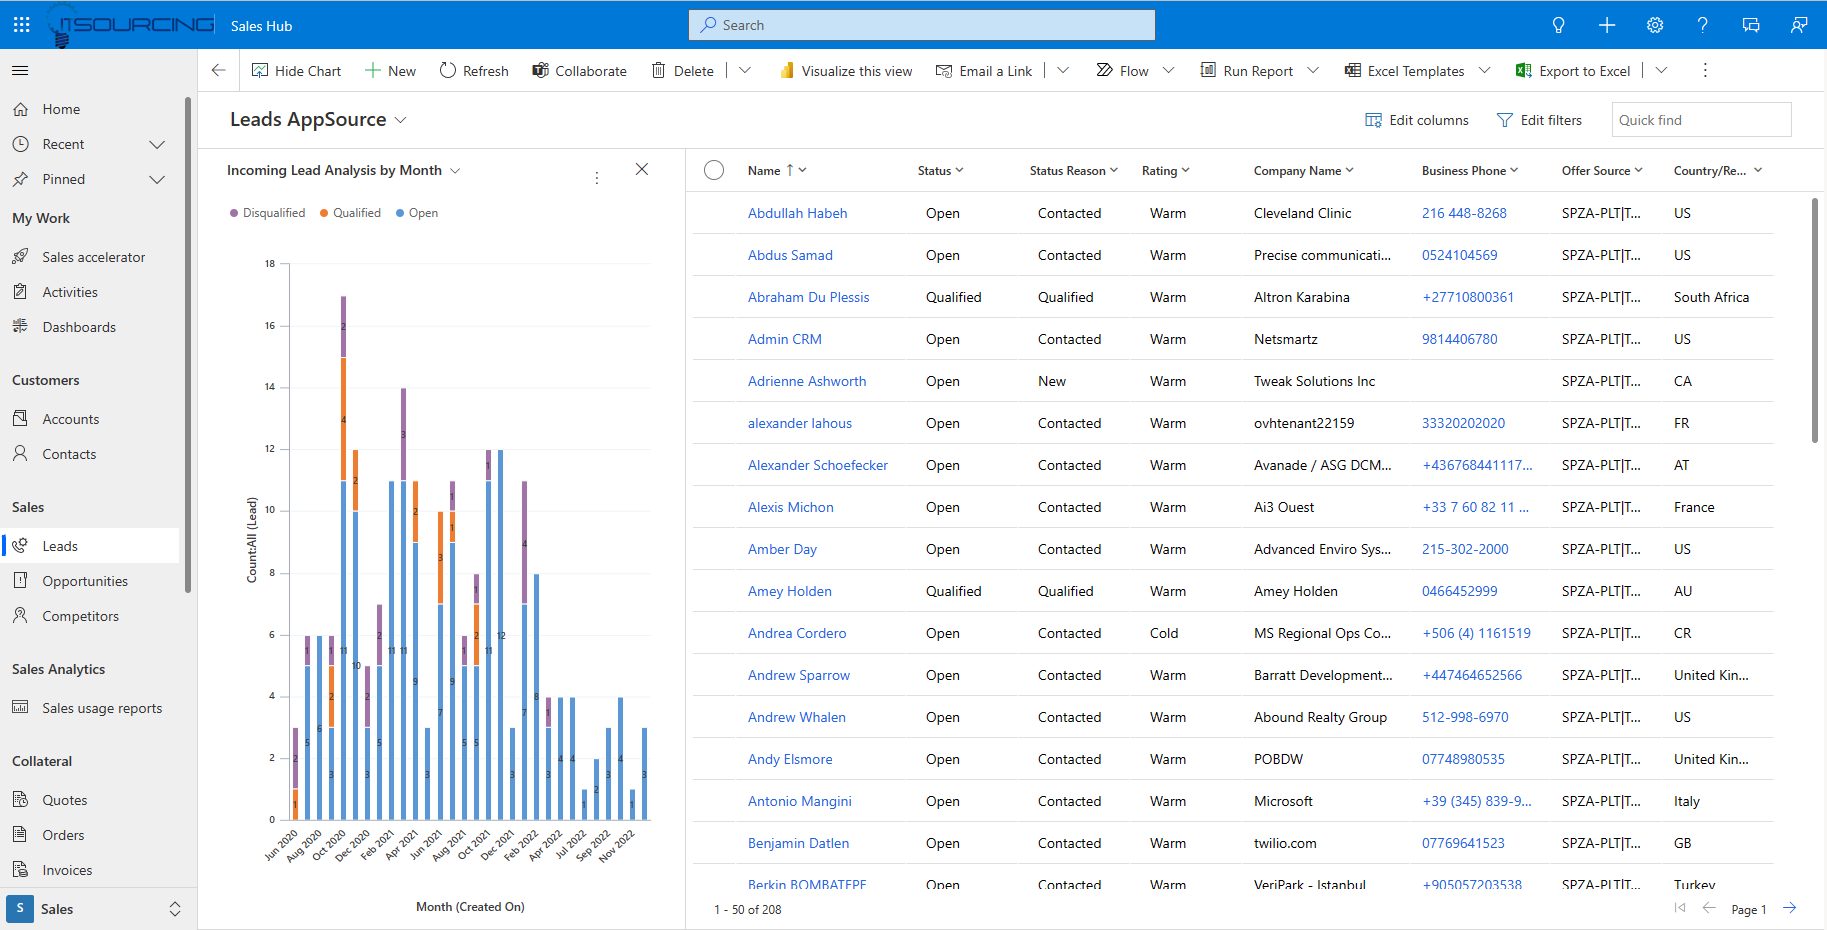Click the Collaborate Teams button
This screenshot has height=930, width=1827.
click(x=579, y=71)
